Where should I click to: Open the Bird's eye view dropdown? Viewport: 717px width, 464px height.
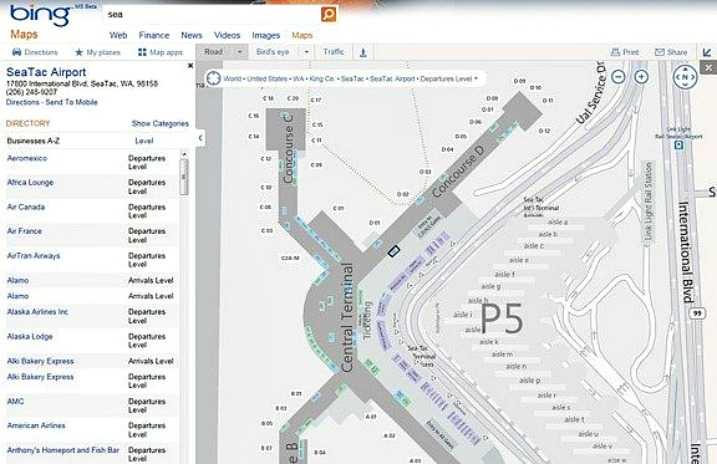coord(307,52)
